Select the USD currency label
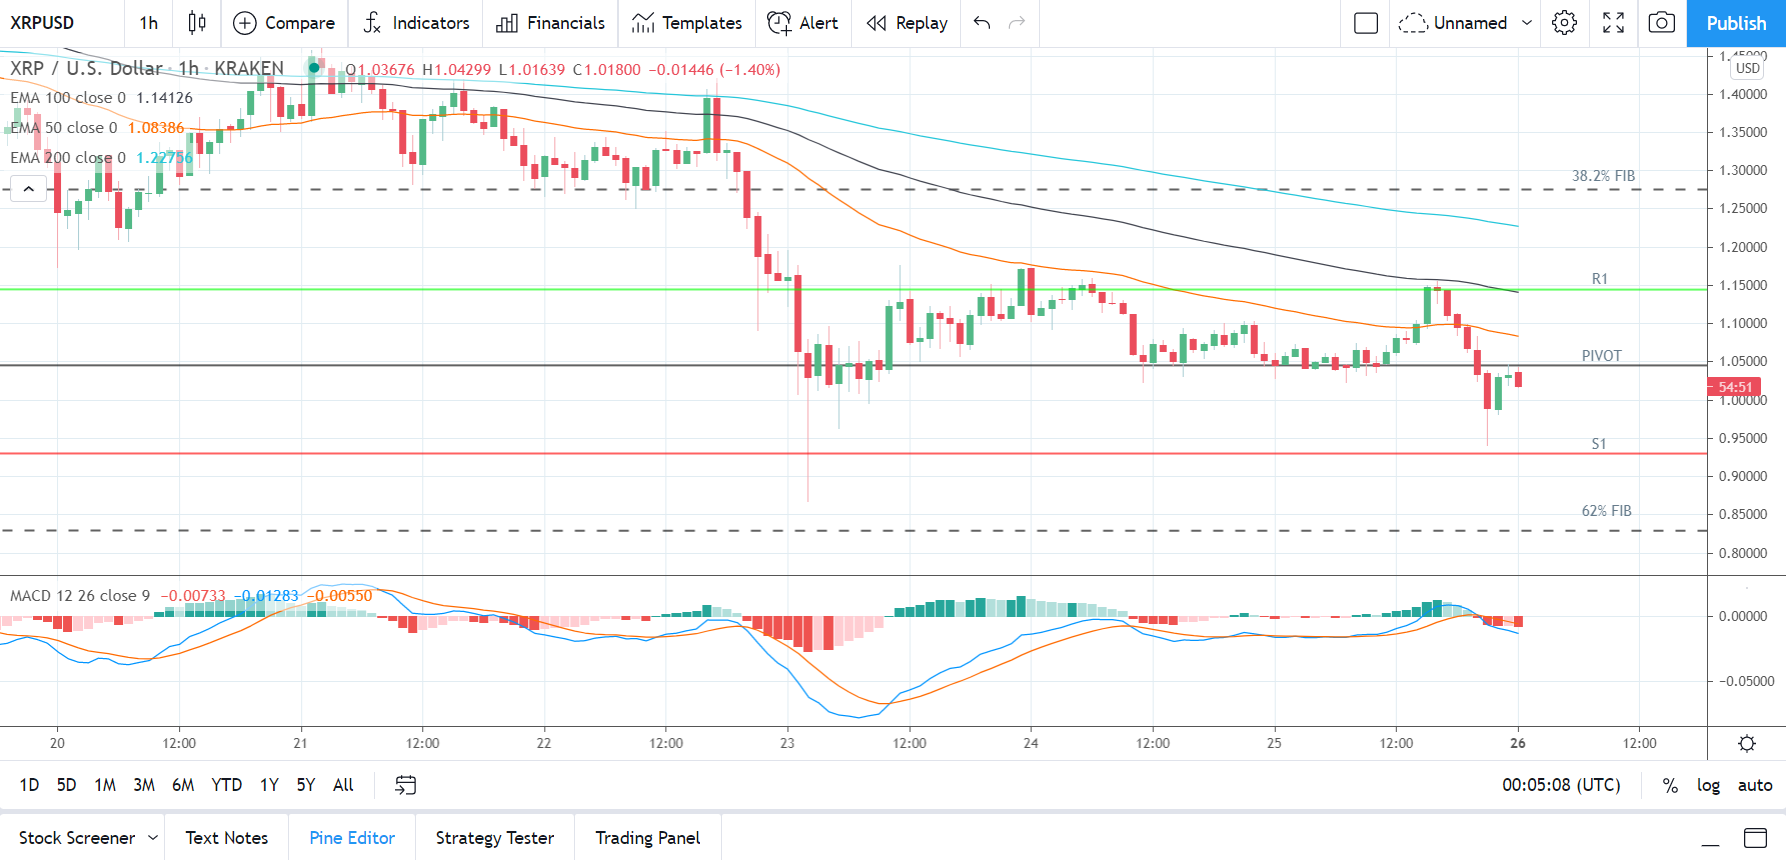1786x860 pixels. [x=1747, y=68]
